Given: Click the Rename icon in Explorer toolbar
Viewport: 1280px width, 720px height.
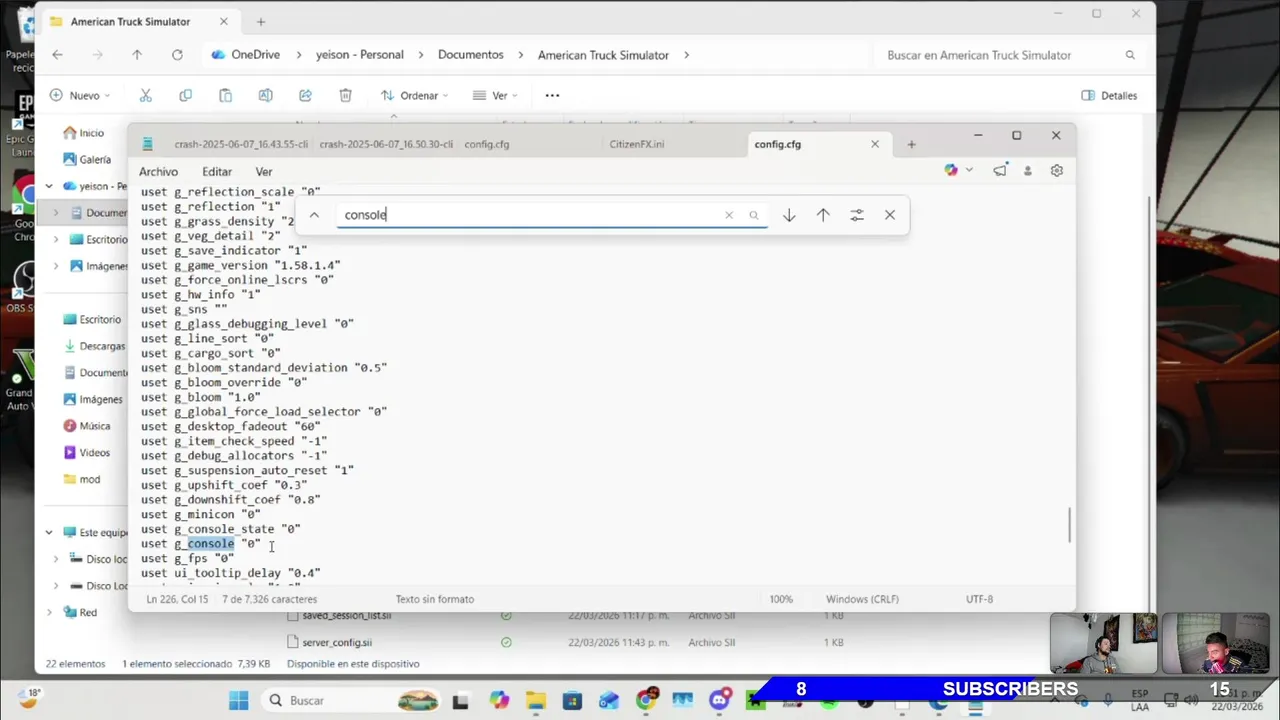Looking at the screenshot, I should (x=265, y=95).
